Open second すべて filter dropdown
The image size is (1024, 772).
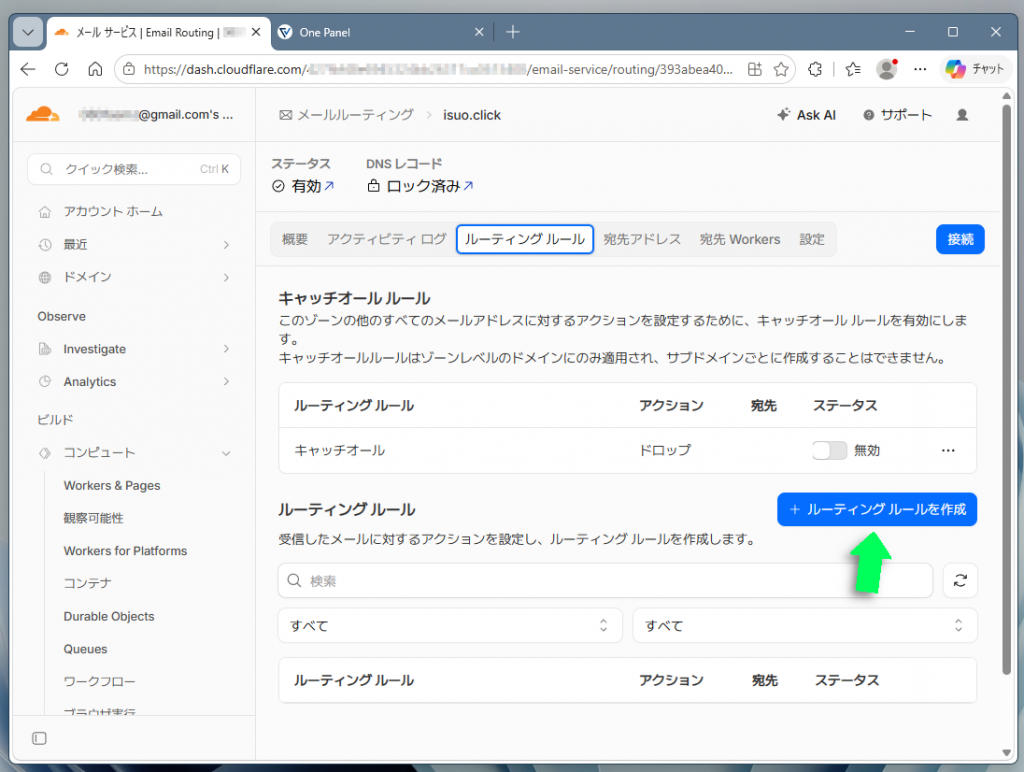coord(805,625)
